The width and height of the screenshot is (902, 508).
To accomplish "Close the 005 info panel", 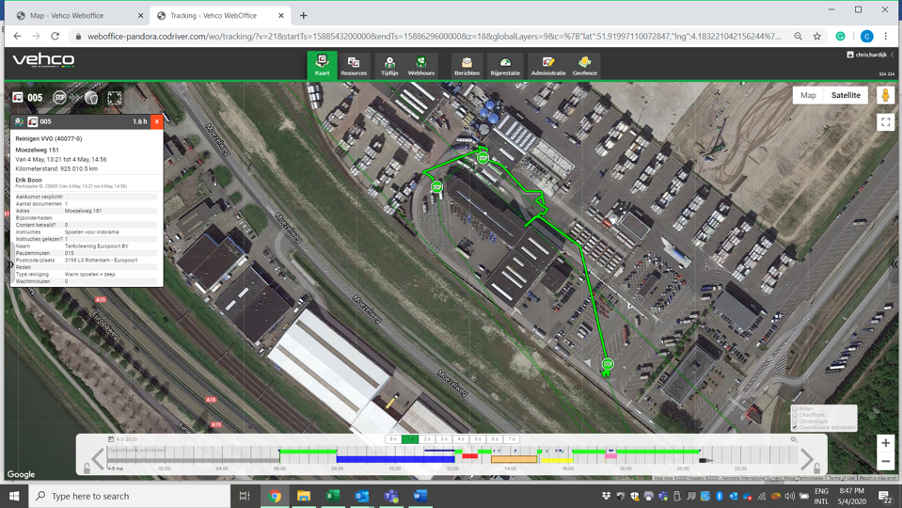I will (x=156, y=122).
